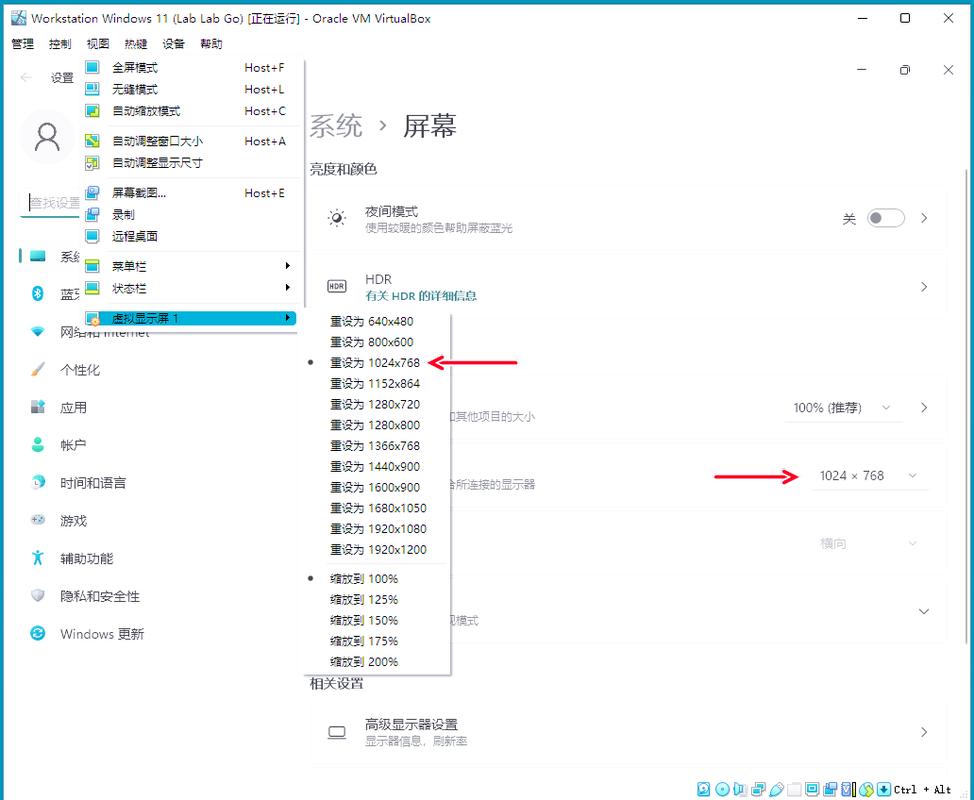974x800 pixels.
Task: Choose 缩放到 175% scale option
Action: [x=364, y=641]
